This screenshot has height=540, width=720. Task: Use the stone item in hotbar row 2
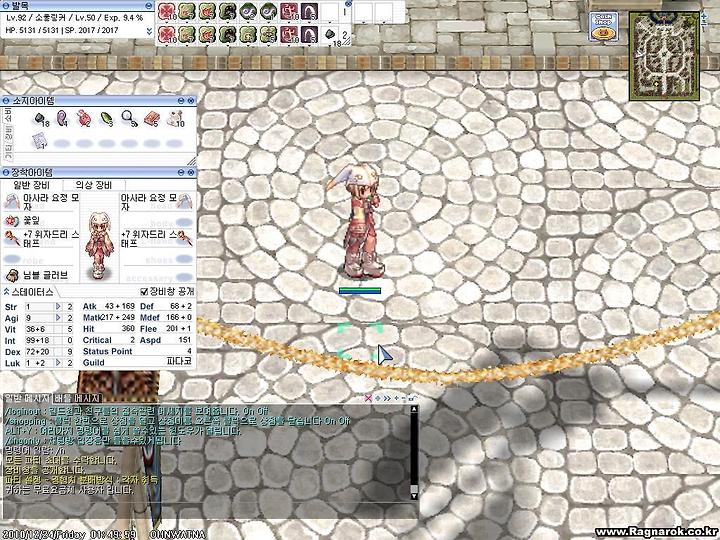332,36
